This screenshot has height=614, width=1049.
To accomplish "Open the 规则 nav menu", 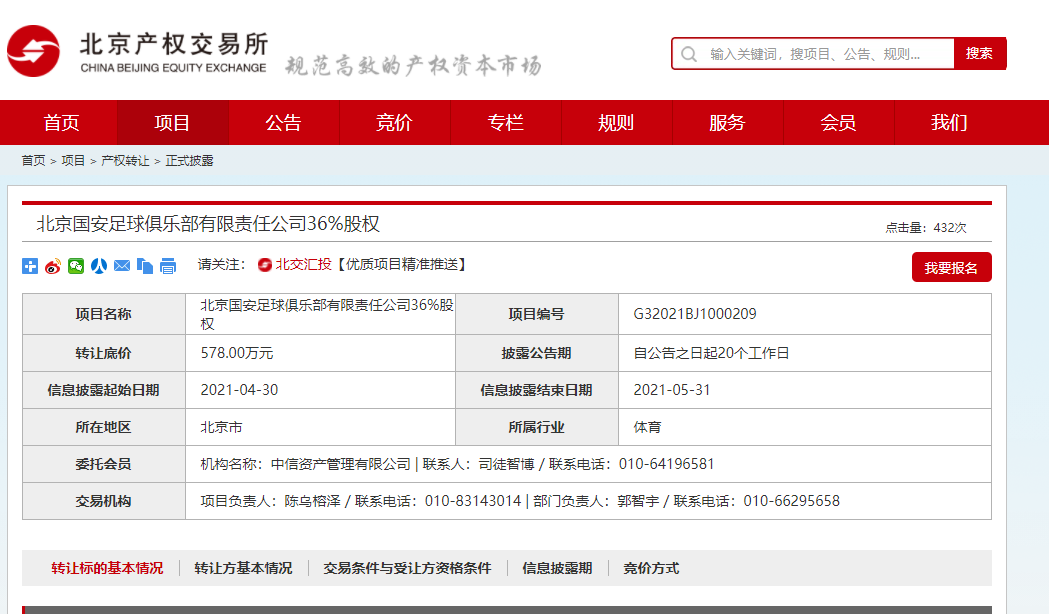I will [616, 122].
